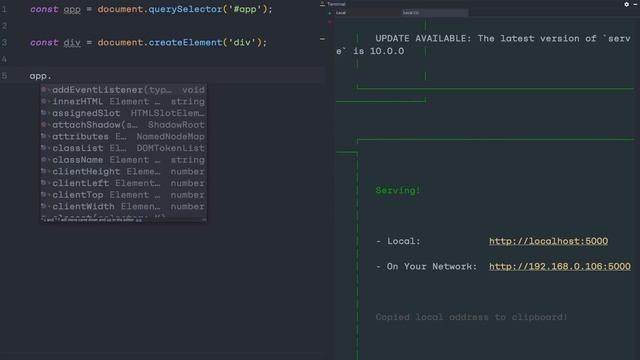
Task: Switch to the second terminal tab
Action: 435,13
